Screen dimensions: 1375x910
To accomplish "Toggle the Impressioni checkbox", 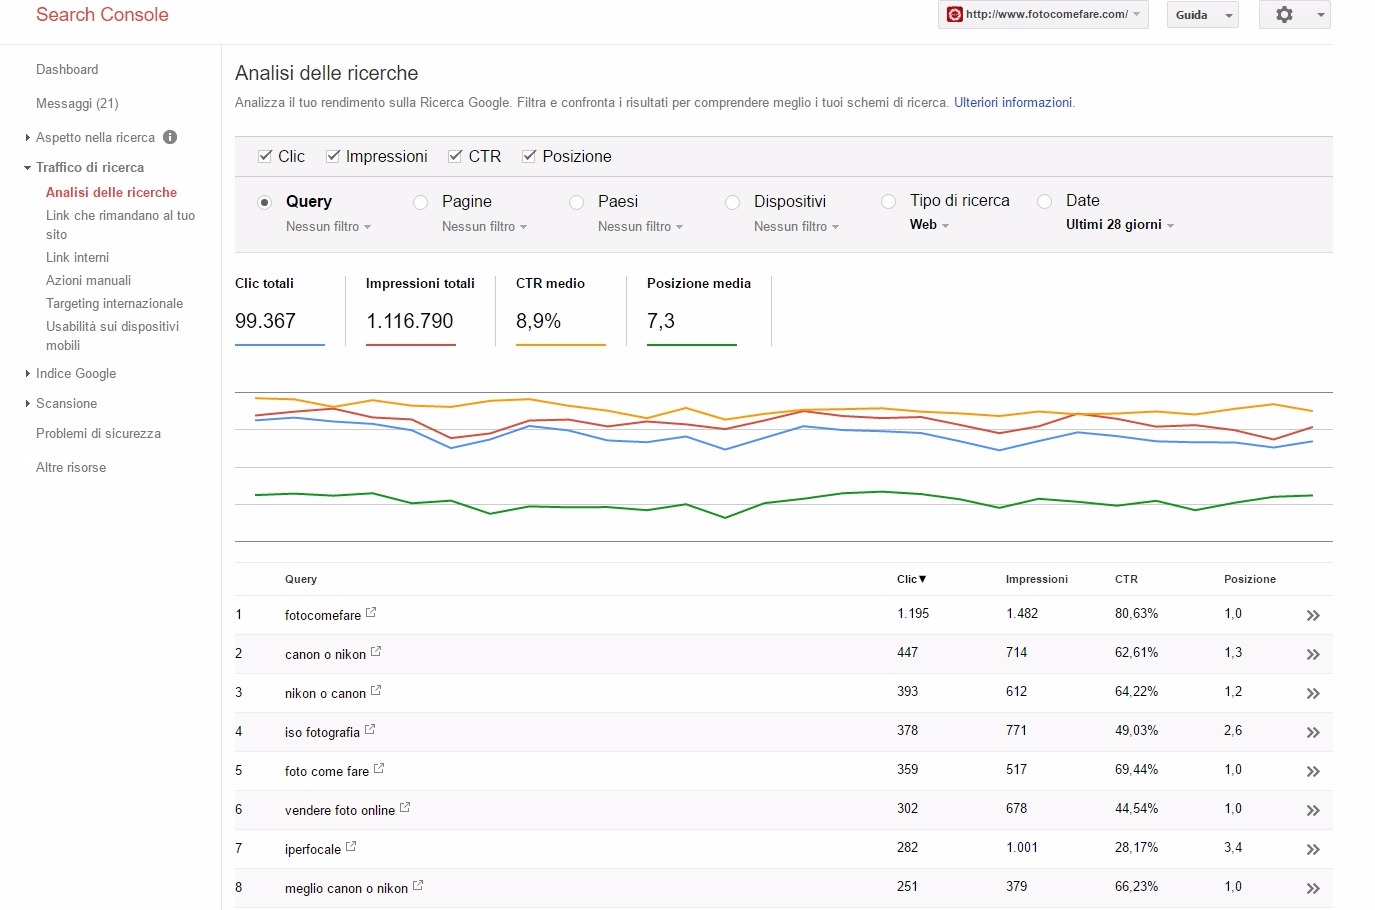I will point(333,156).
